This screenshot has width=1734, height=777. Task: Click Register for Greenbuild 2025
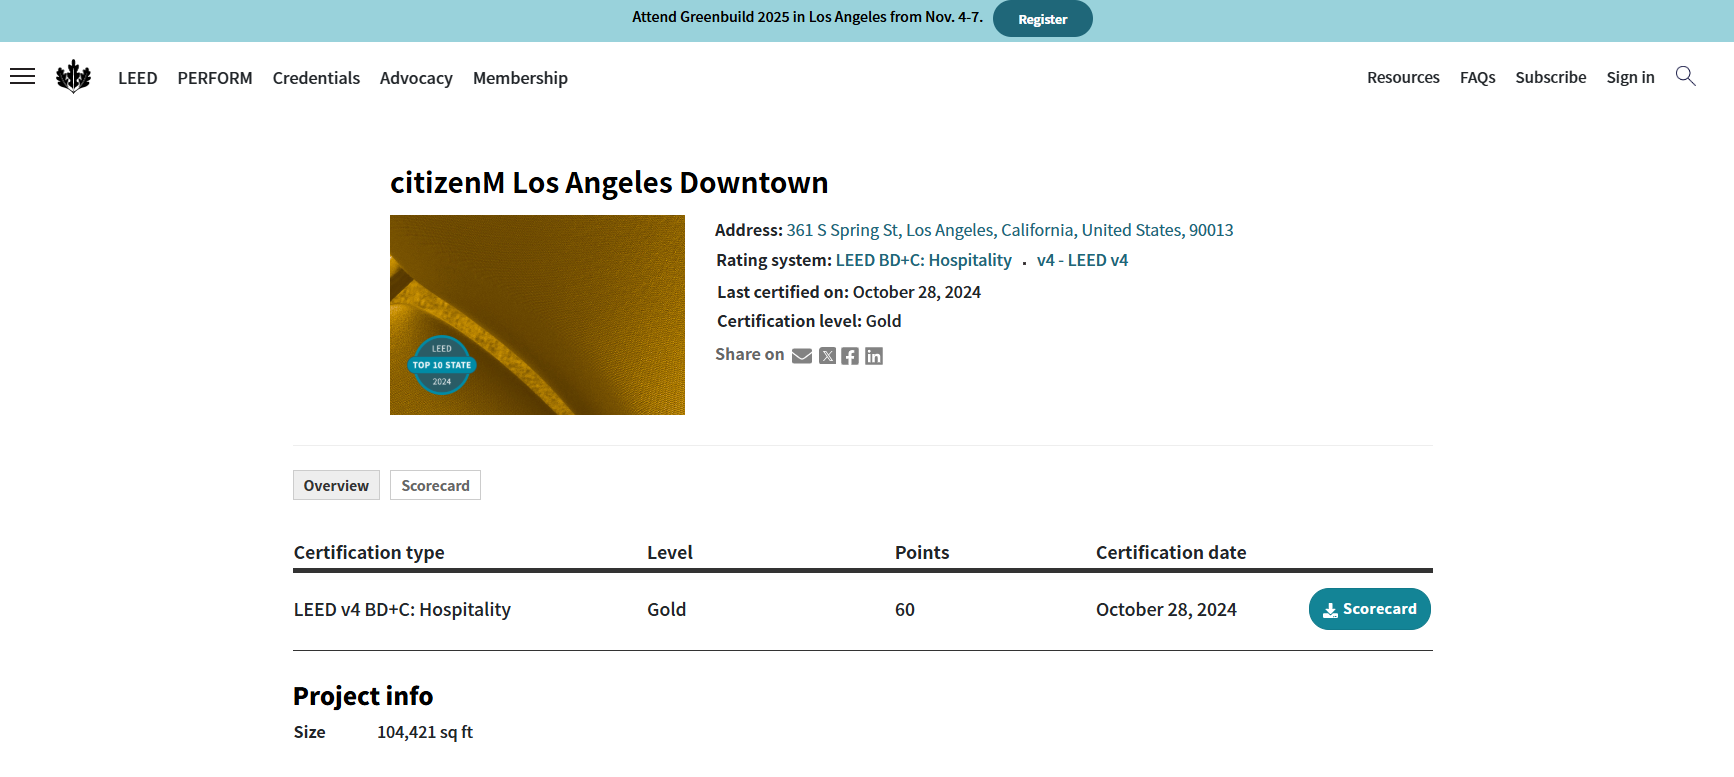pos(1042,19)
